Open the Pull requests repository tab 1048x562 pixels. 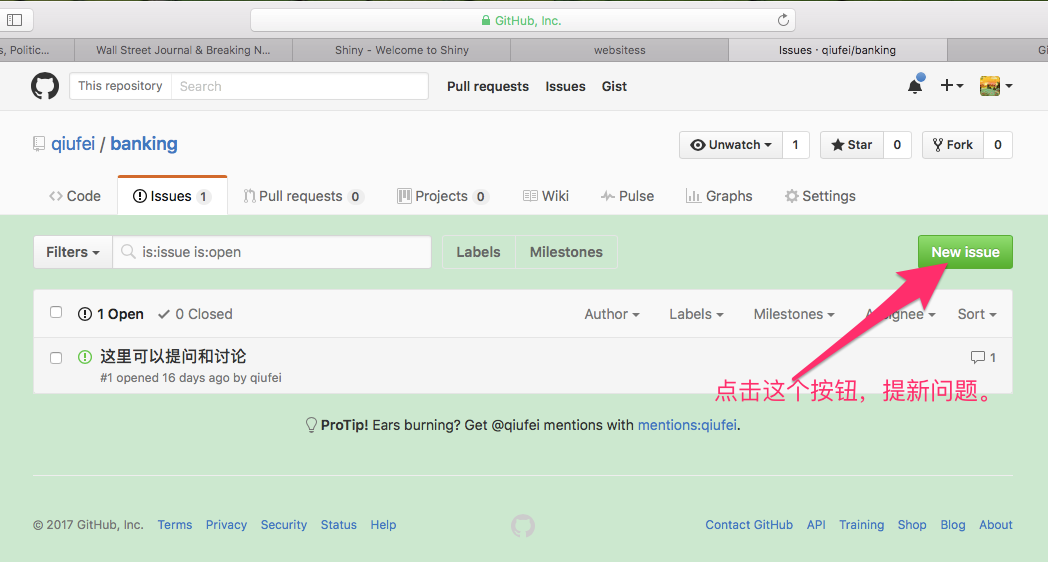(x=303, y=196)
